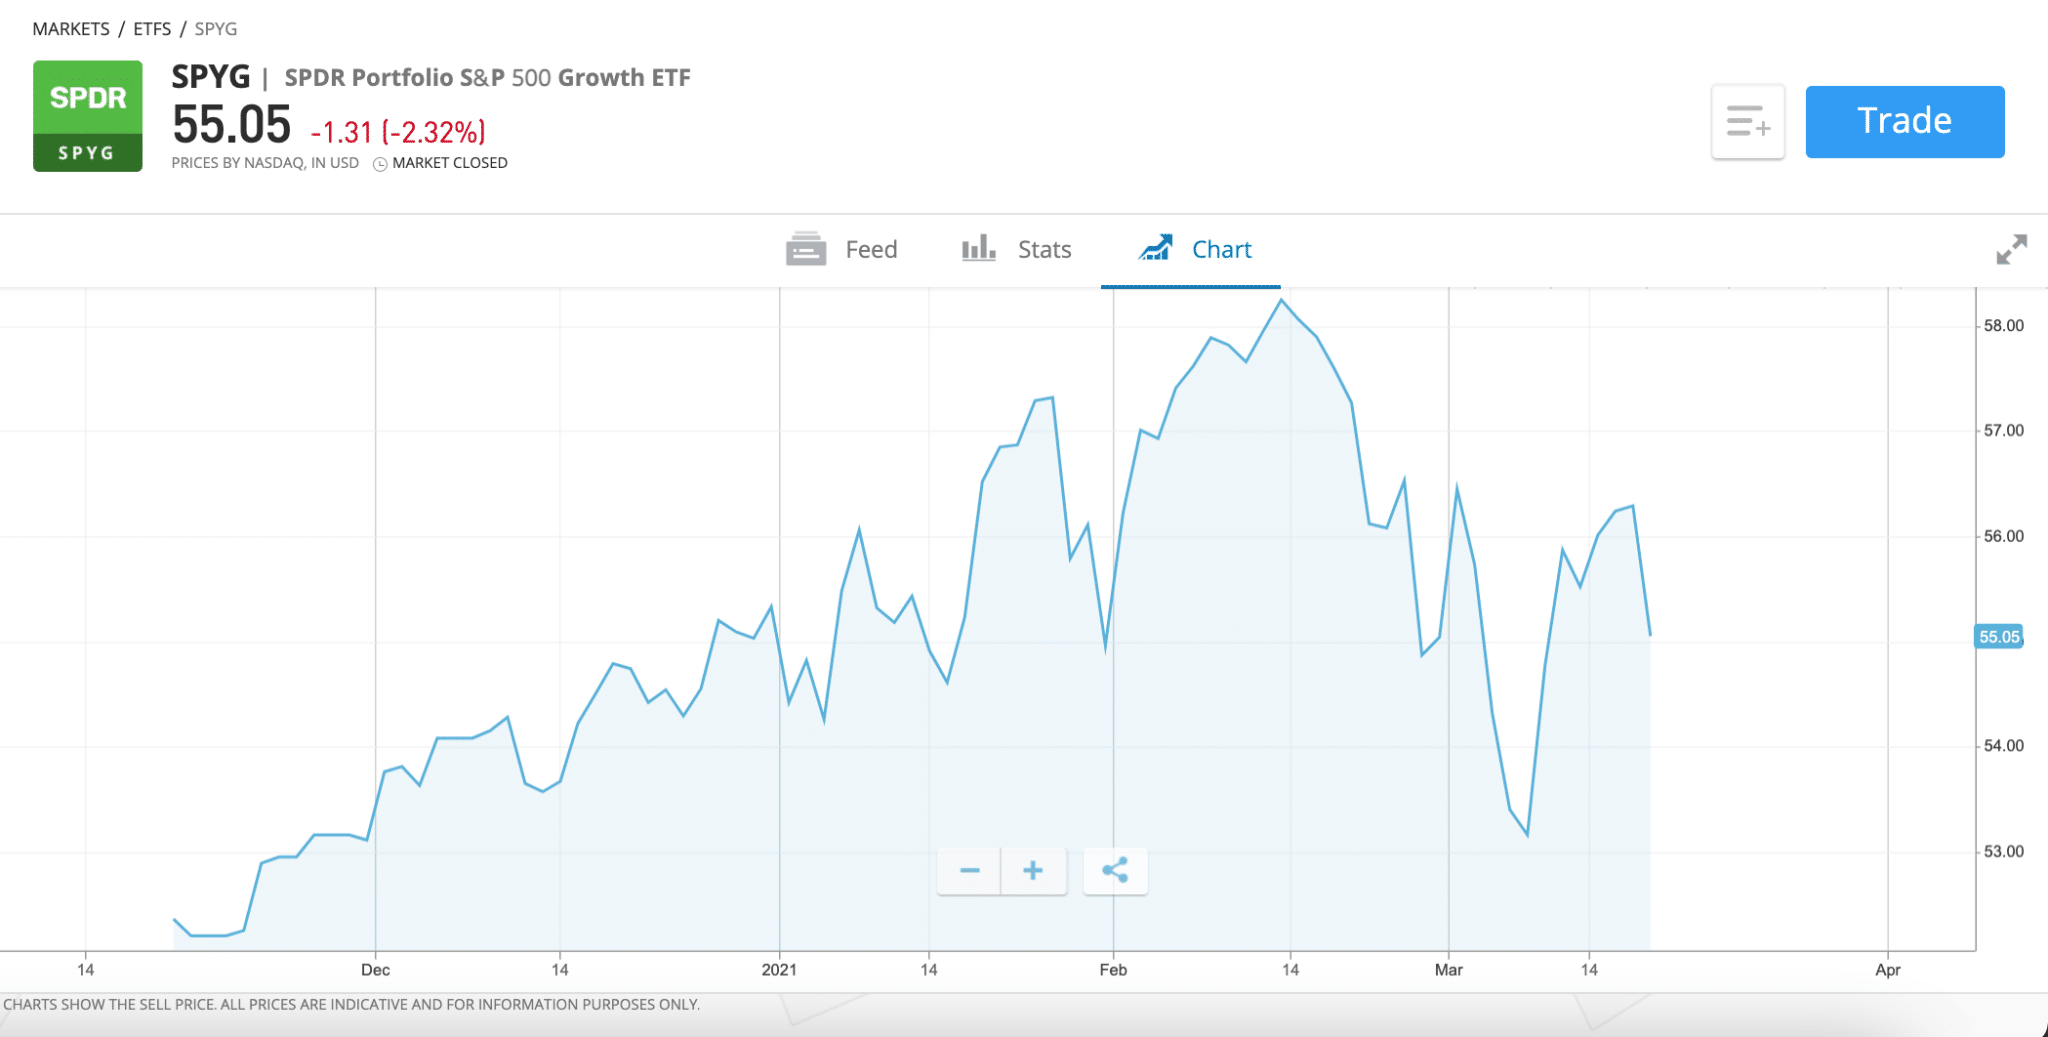
Task: Click the Stats bar-chart icon
Action: coord(976,249)
